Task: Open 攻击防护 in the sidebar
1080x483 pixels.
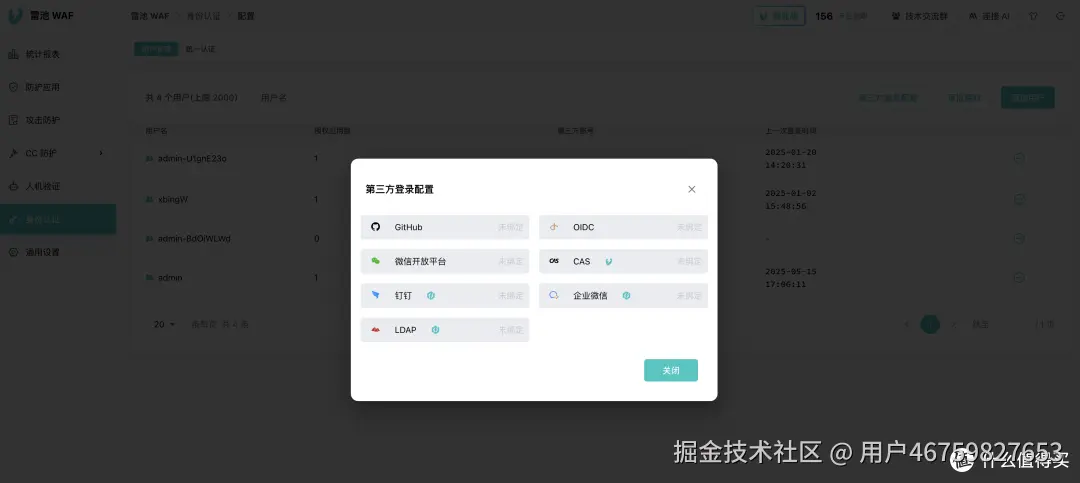Action: [58, 120]
